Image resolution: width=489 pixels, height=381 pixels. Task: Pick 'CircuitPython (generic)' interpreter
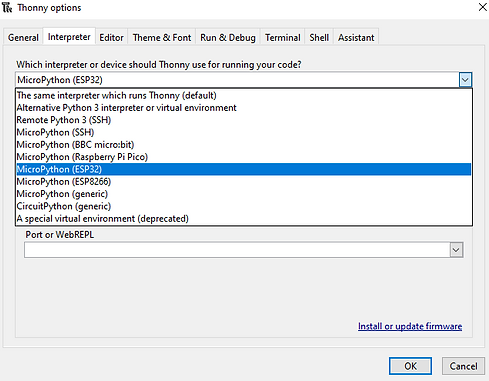click(x=244, y=206)
